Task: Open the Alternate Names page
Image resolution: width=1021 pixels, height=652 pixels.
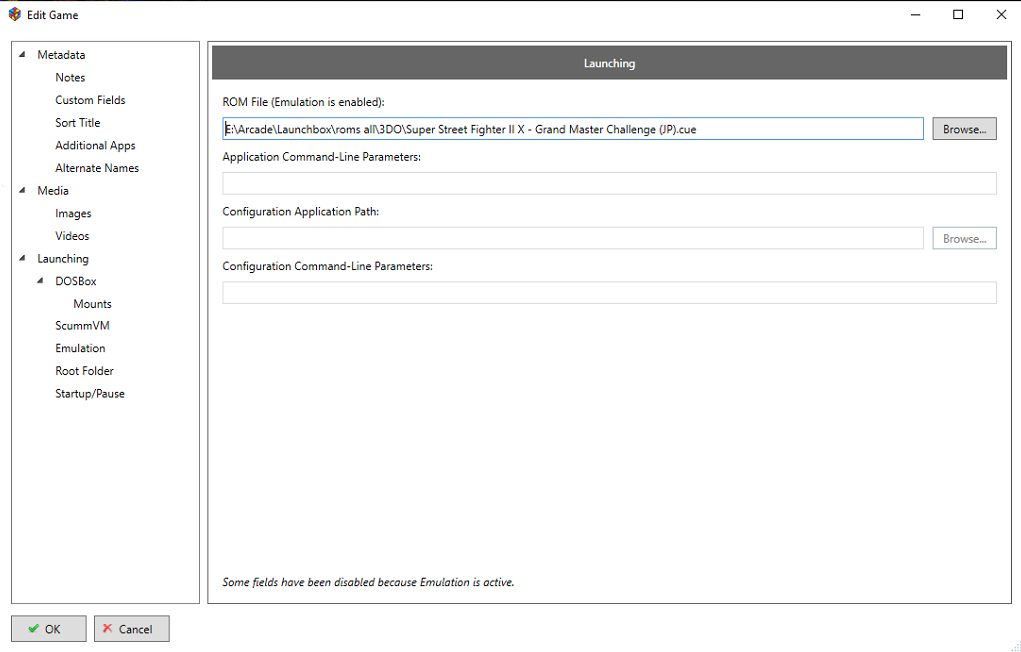Action: click(97, 168)
